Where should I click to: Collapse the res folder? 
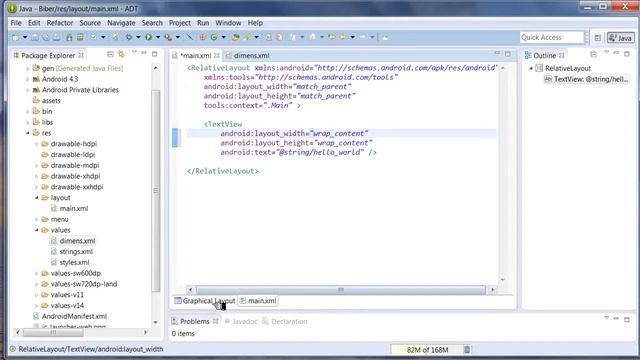point(28,133)
